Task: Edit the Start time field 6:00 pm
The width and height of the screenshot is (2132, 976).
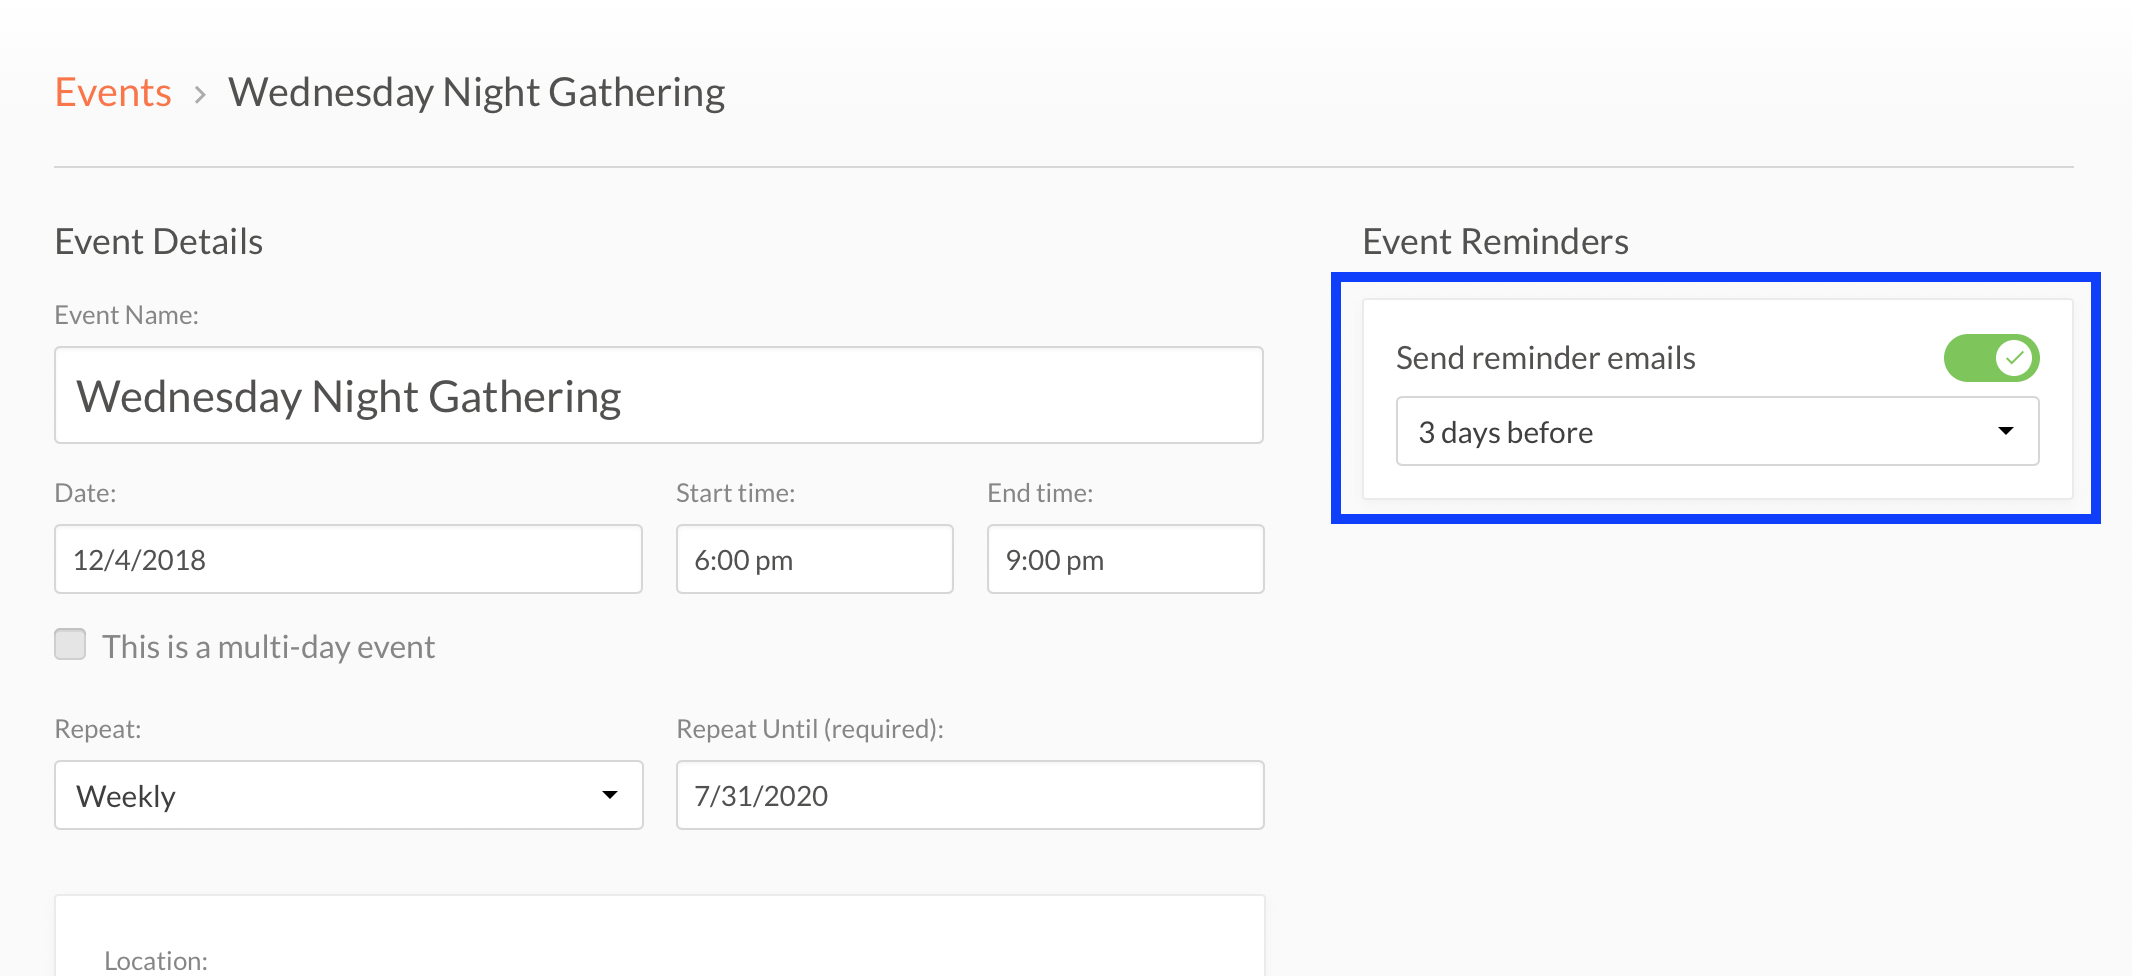Action: point(814,560)
